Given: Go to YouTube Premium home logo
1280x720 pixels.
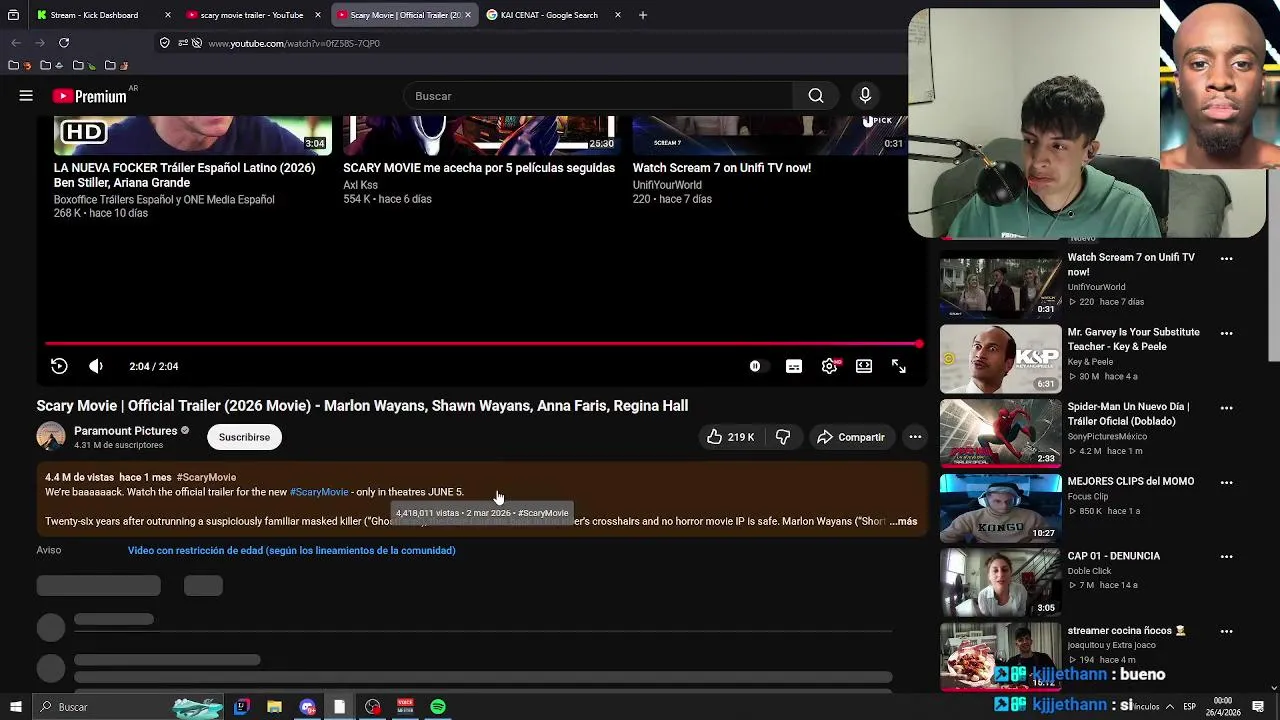Looking at the screenshot, I should (91, 96).
